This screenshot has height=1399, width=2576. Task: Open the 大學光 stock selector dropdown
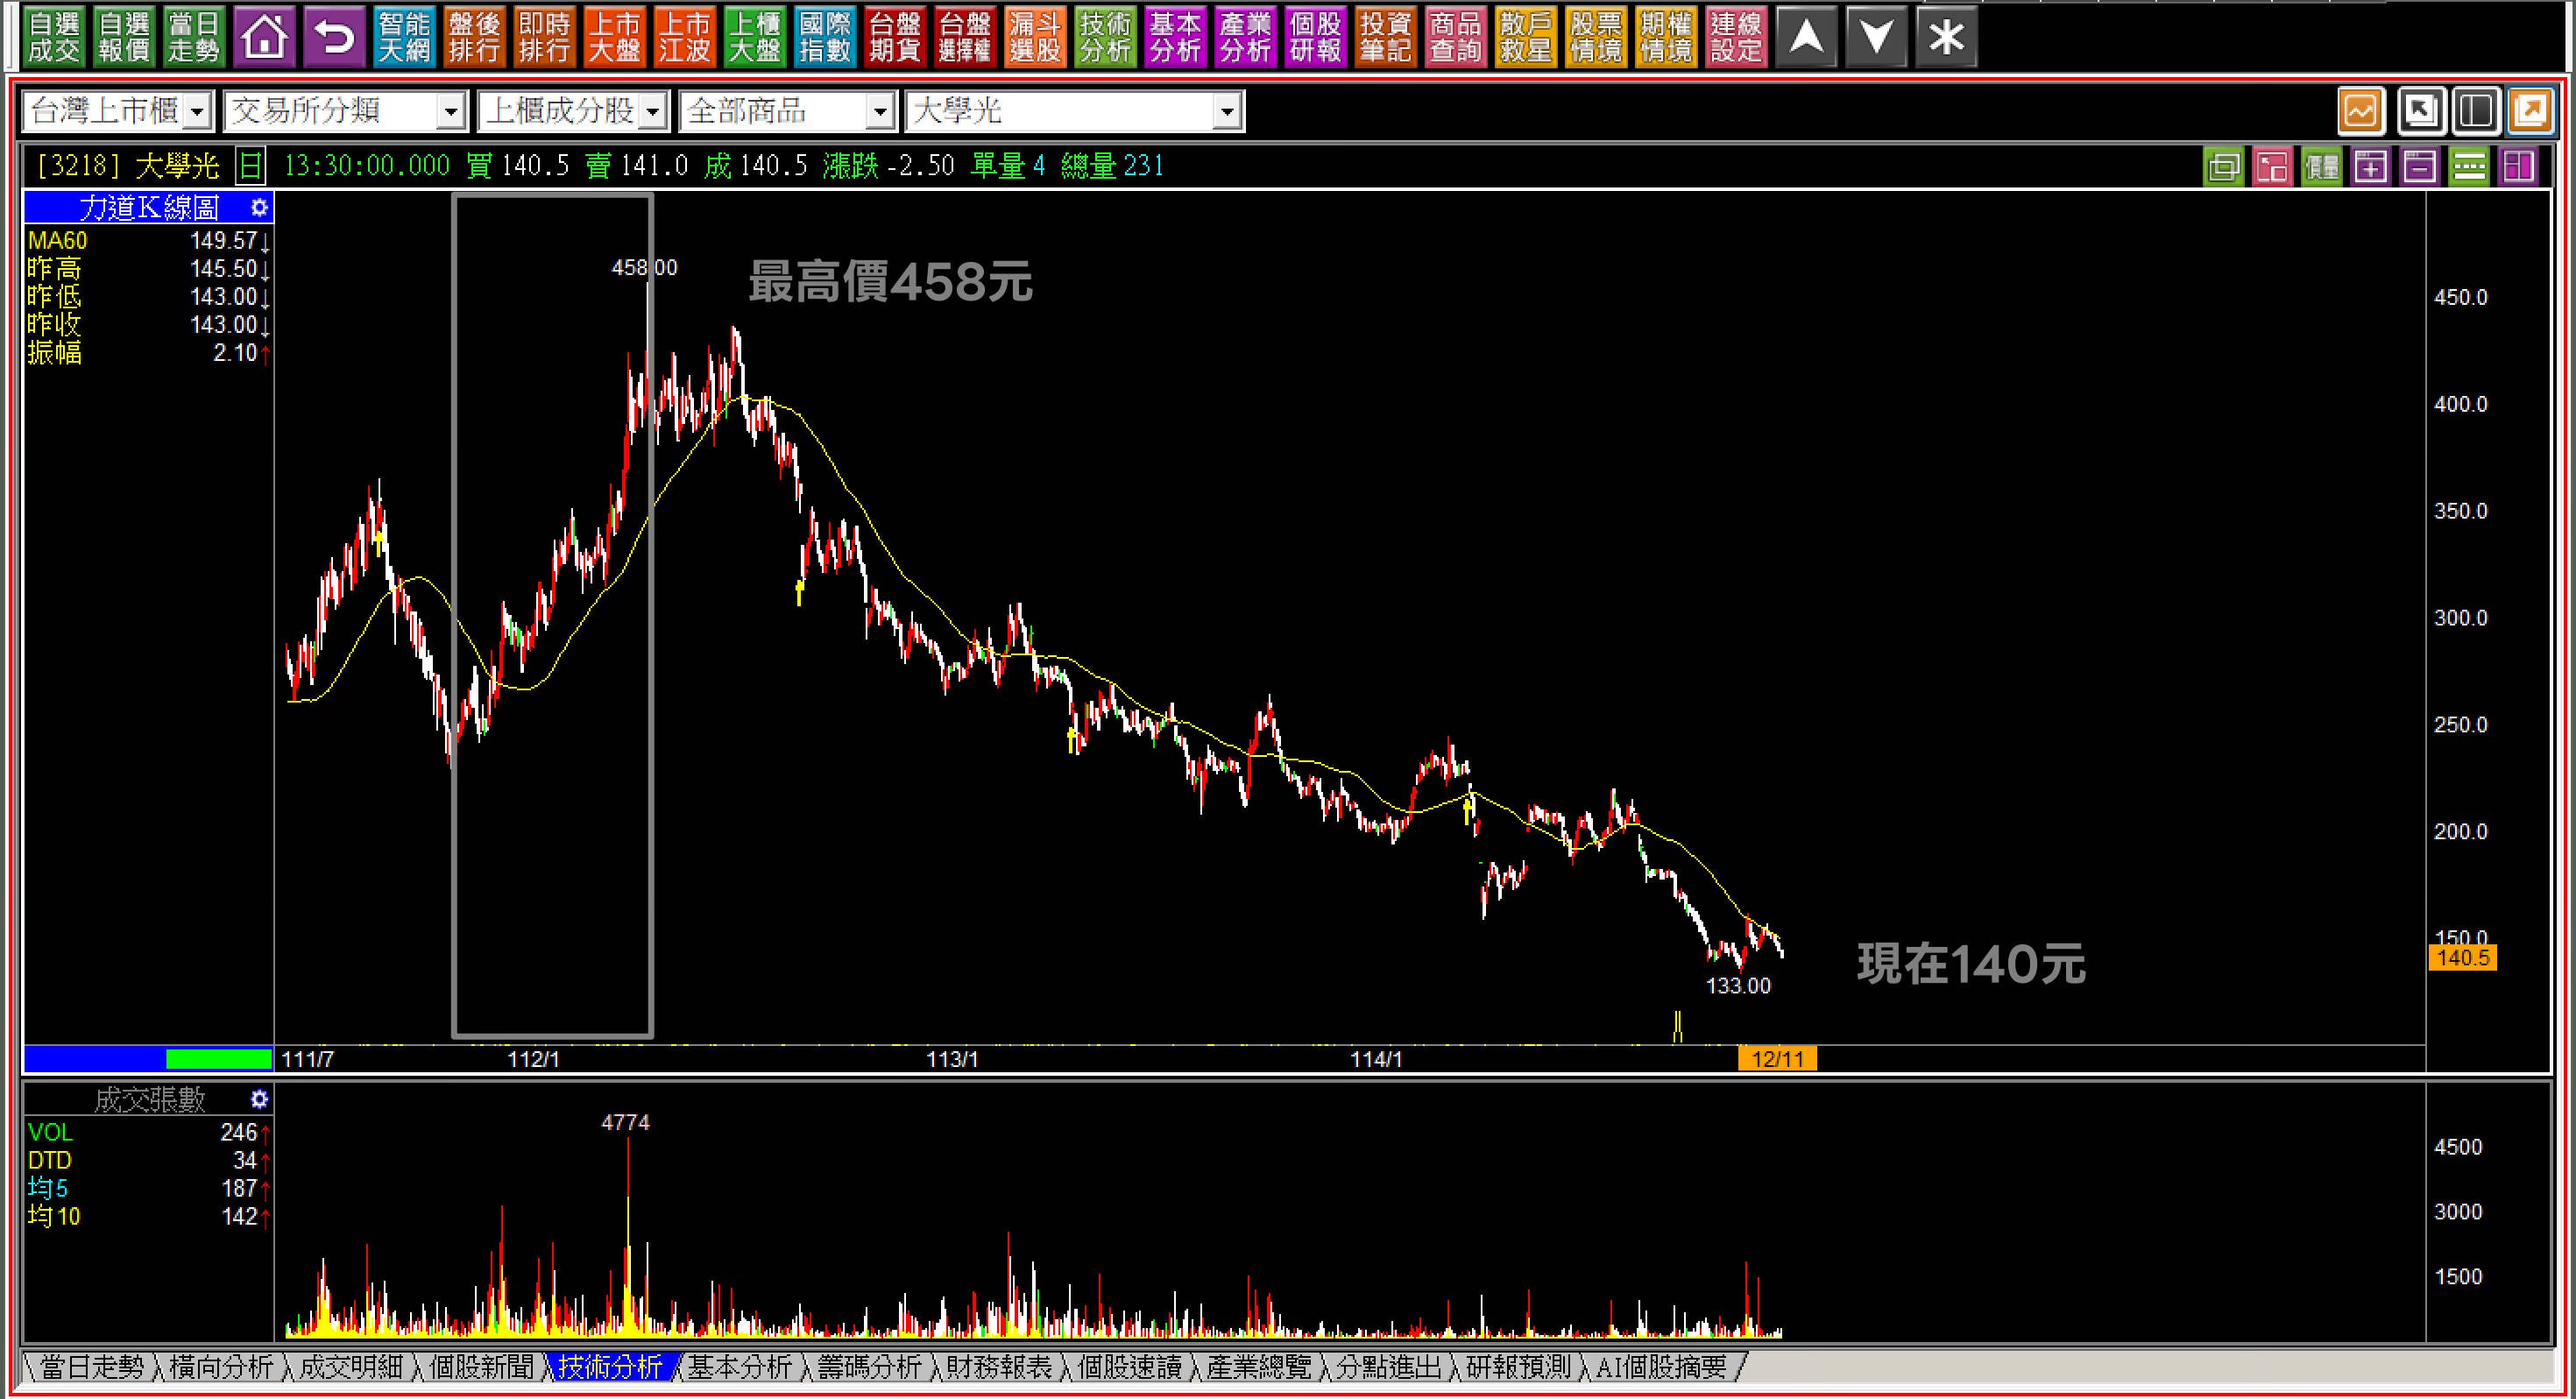tap(1227, 112)
